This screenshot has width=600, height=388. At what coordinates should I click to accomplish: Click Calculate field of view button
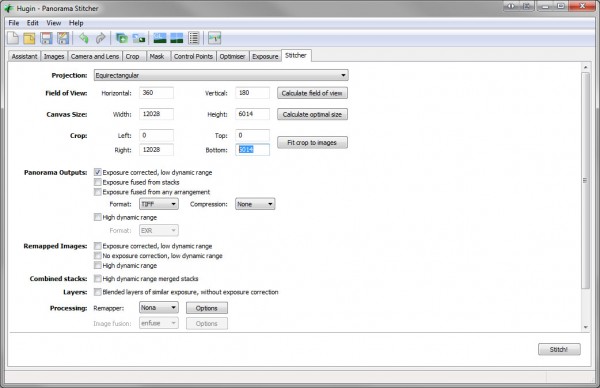tap(312, 93)
